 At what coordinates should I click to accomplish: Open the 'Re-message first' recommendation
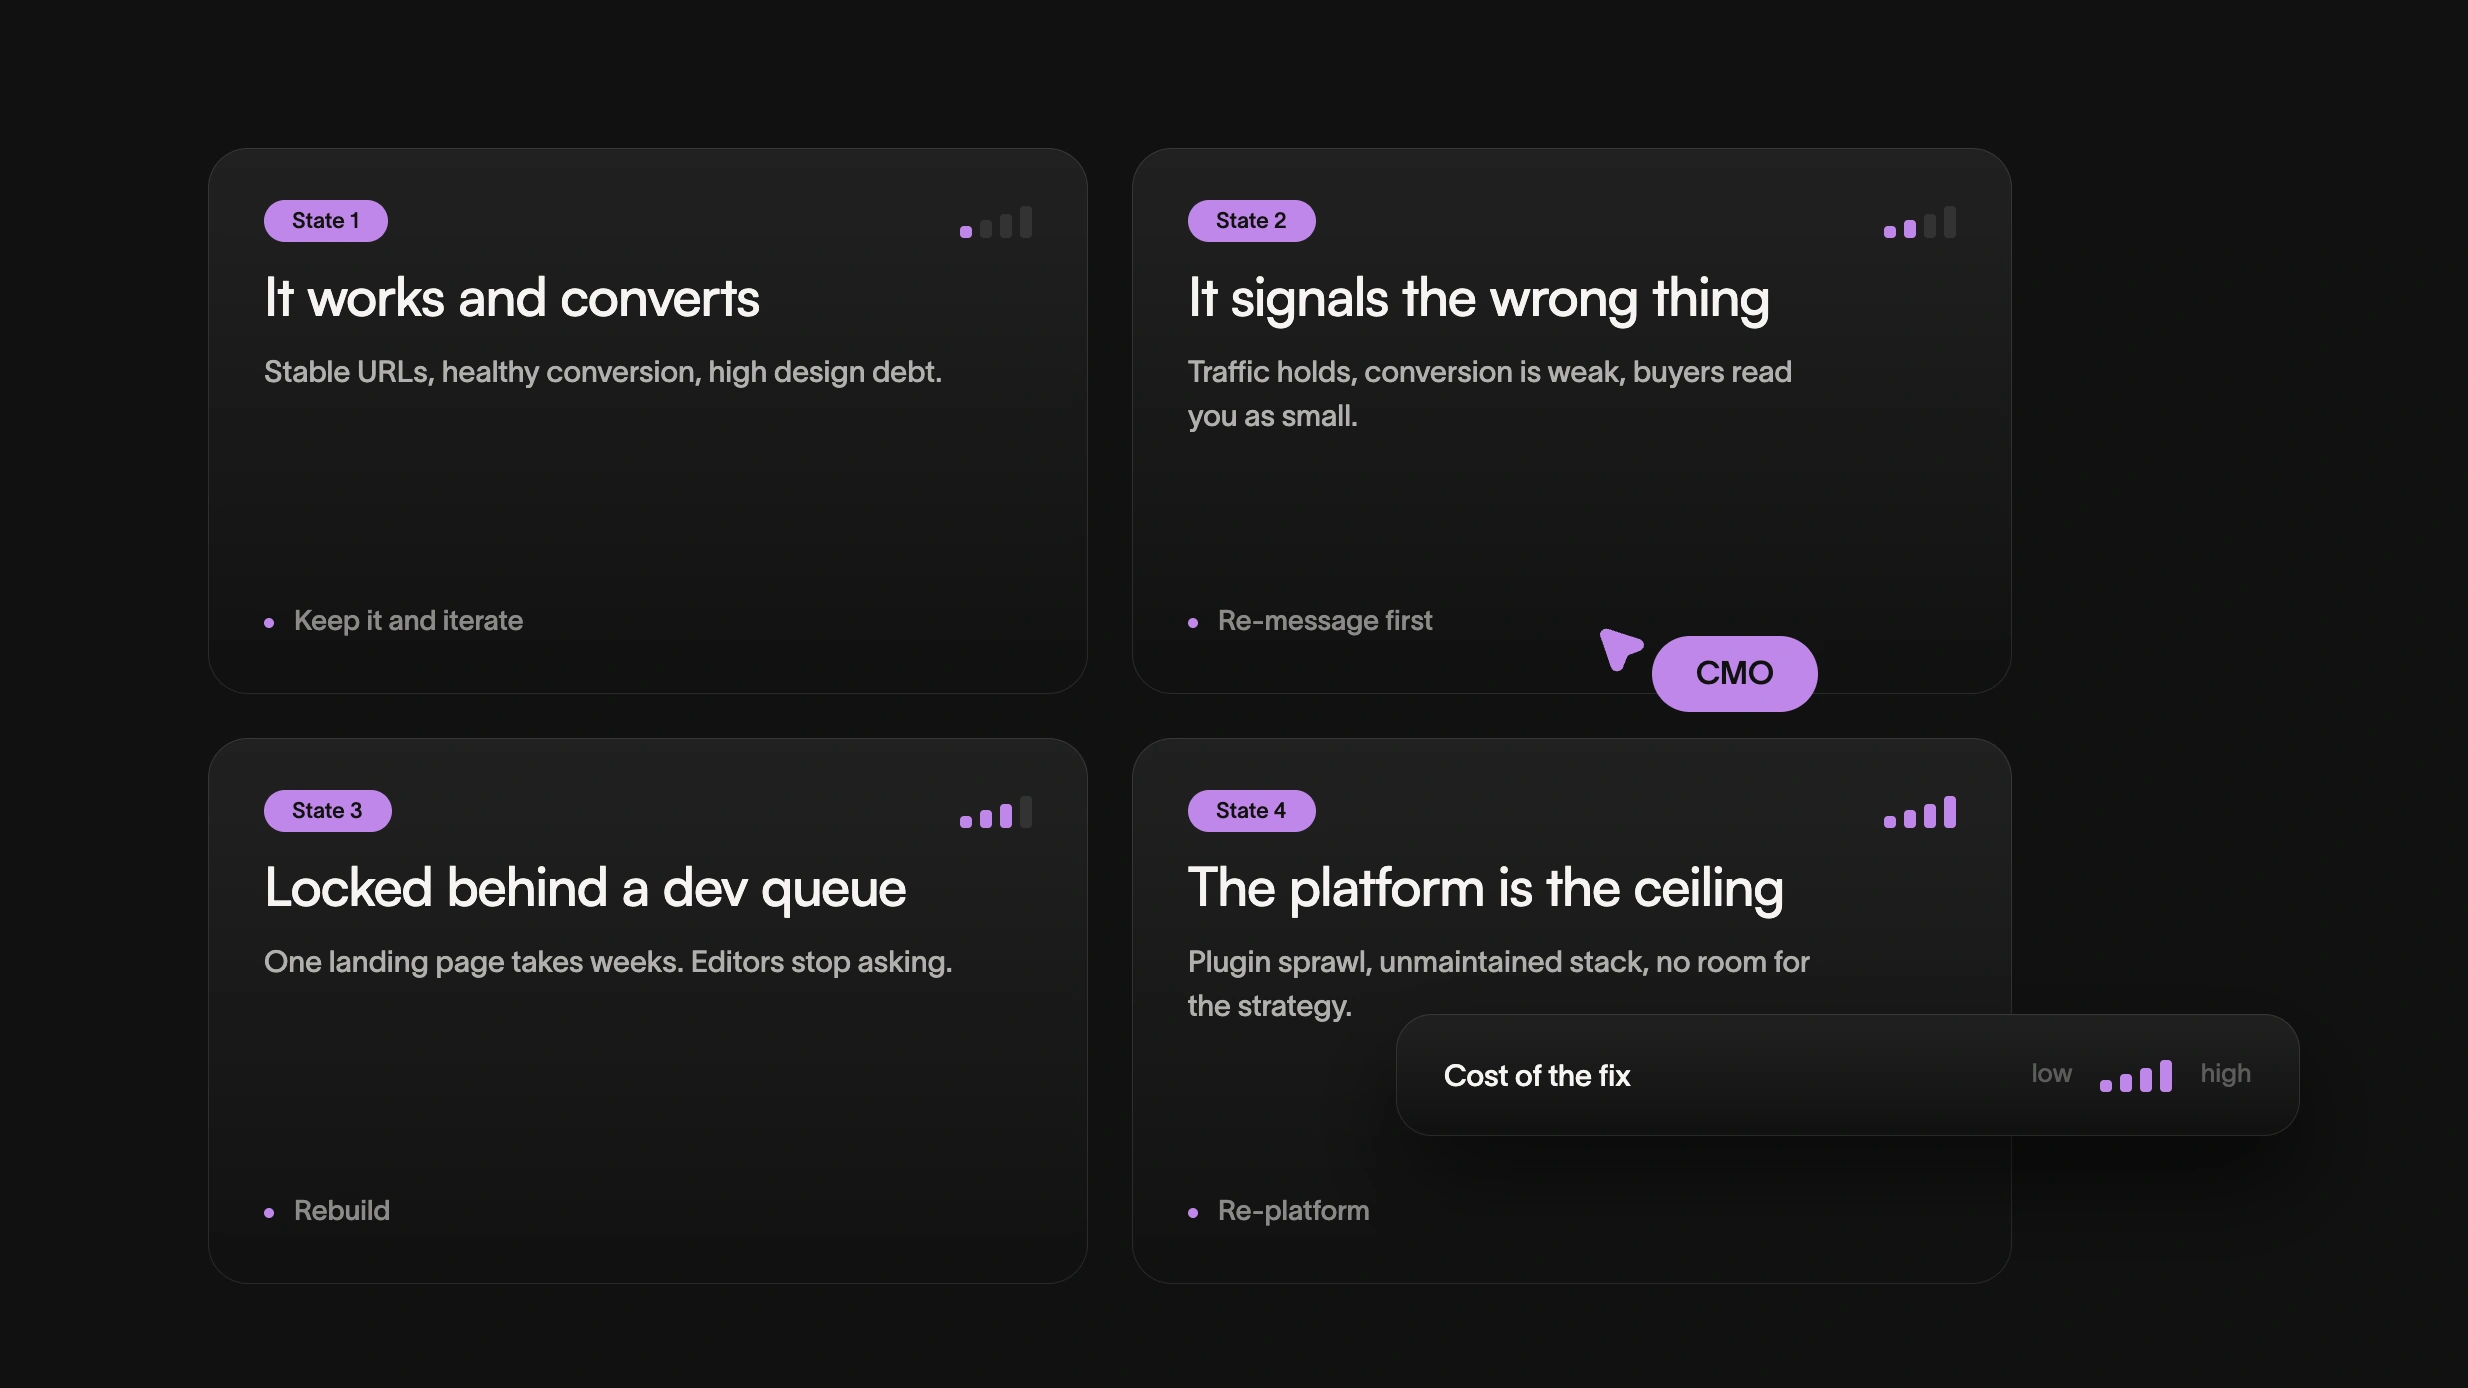(x=1325, y=621)
